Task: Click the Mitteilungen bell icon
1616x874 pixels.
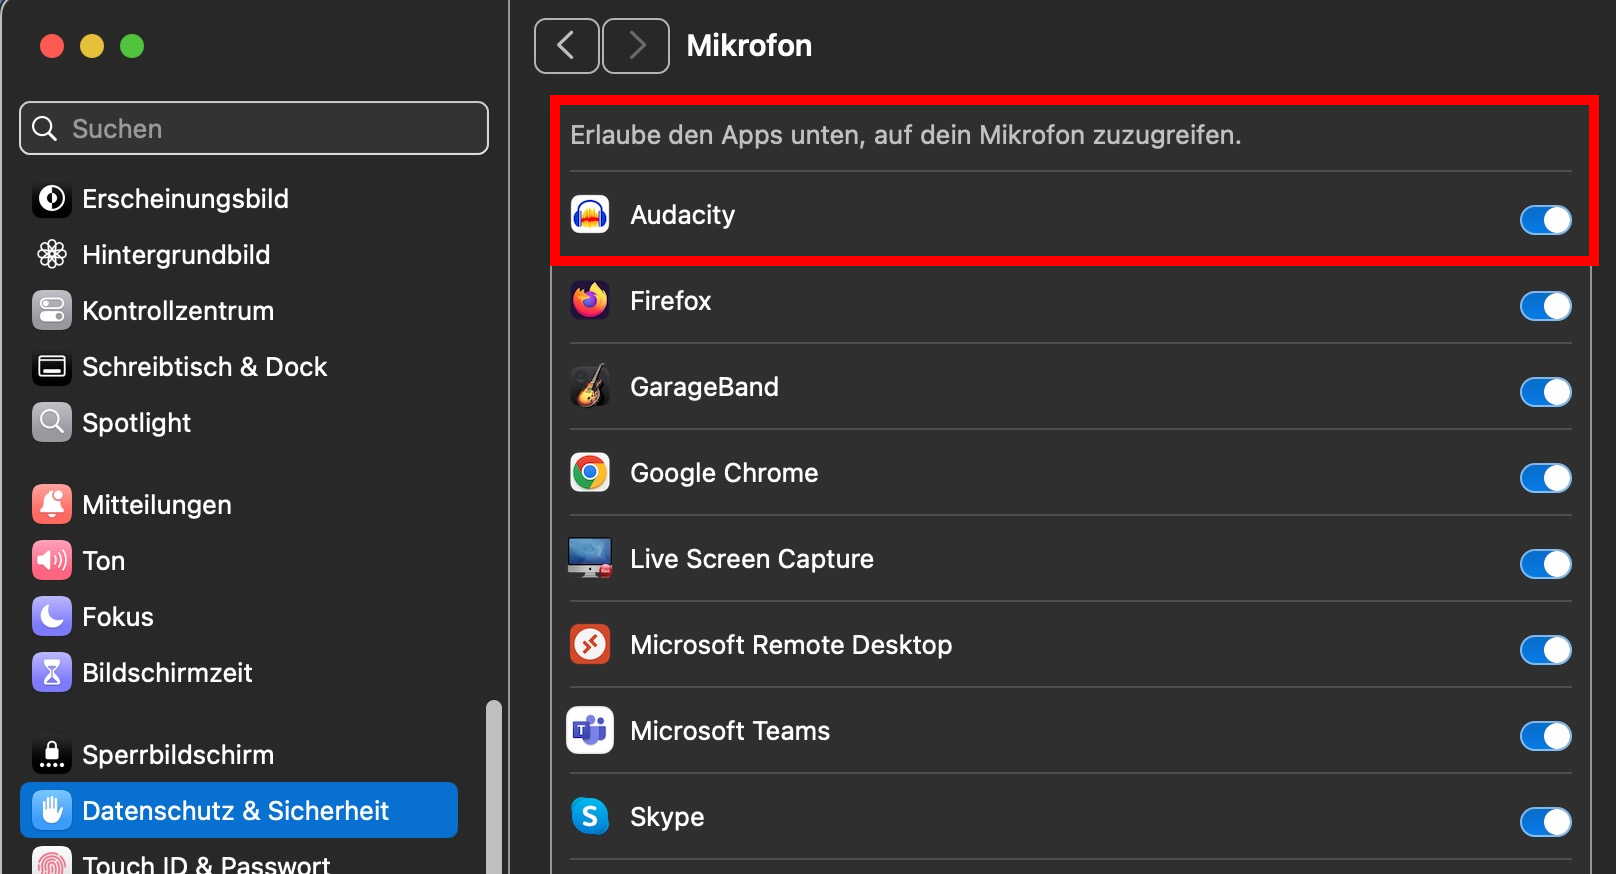Action: point(52,505)
